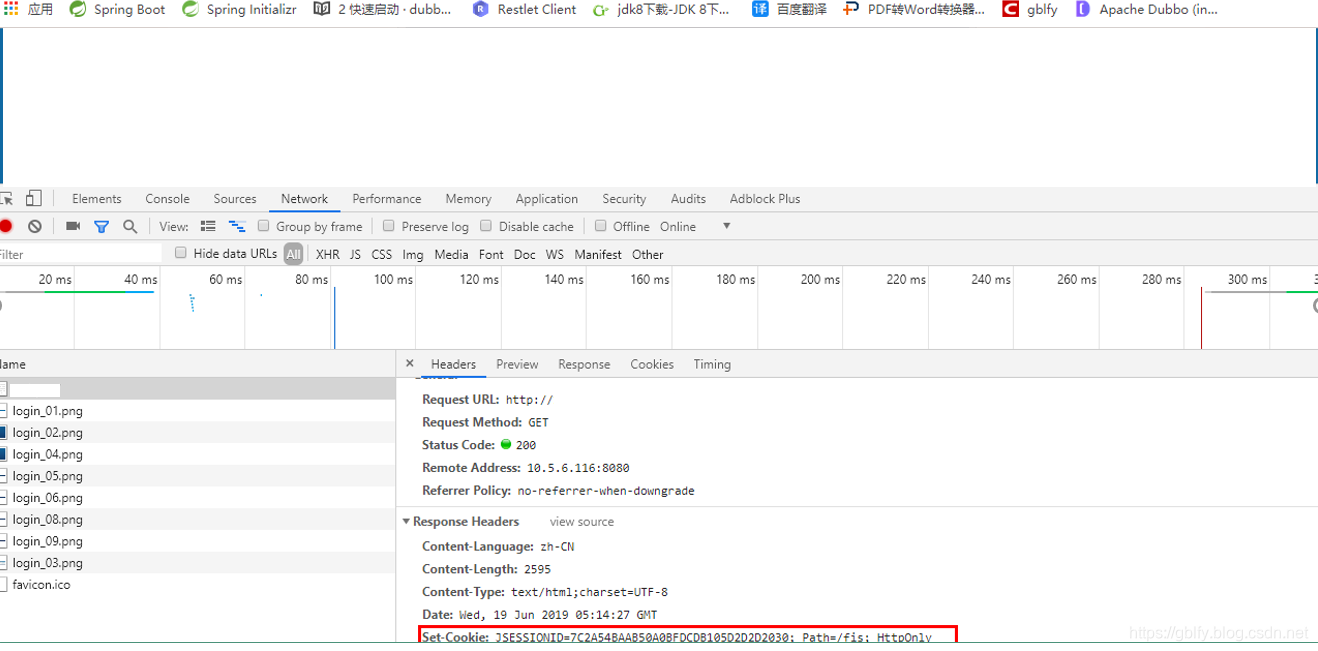
Task: Filter requests by Font
Action: coord(491,255)
